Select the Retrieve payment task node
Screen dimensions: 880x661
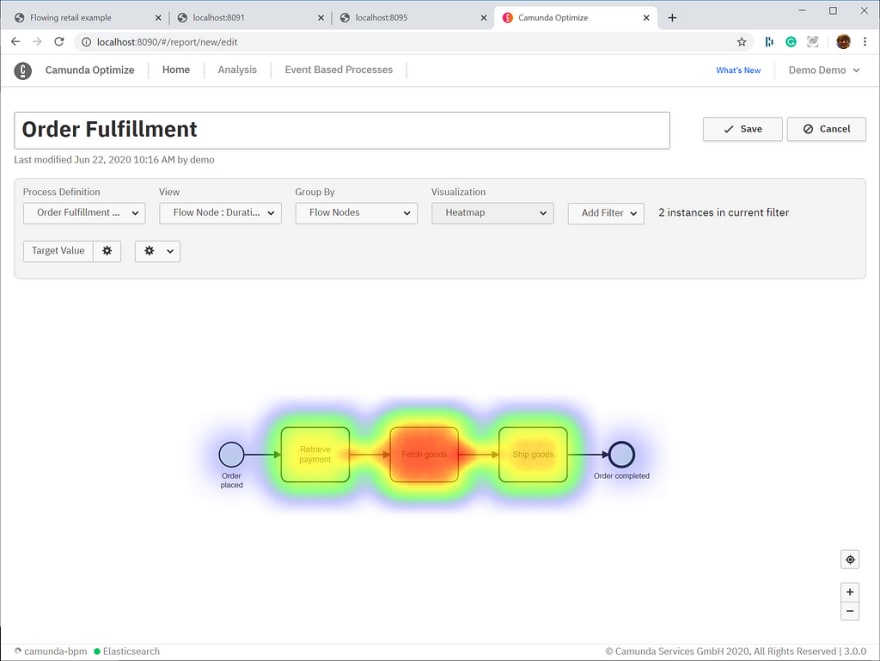[315, 455]
